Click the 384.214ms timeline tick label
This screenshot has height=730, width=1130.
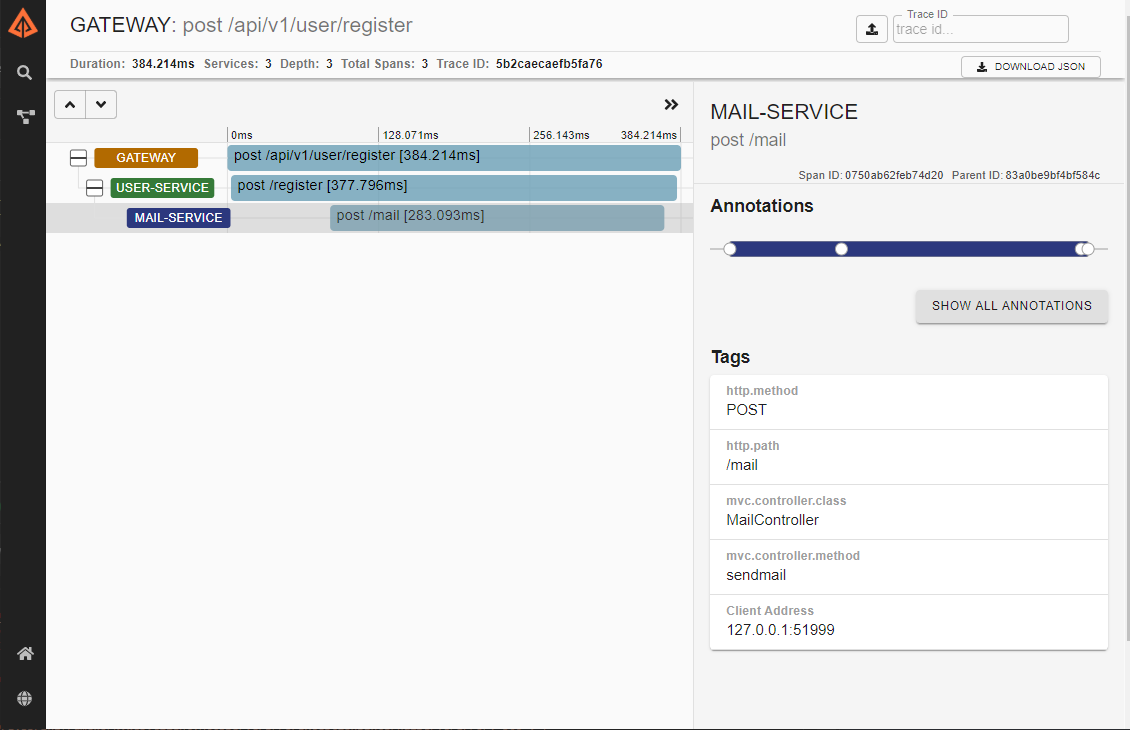(x=649, y=135)
